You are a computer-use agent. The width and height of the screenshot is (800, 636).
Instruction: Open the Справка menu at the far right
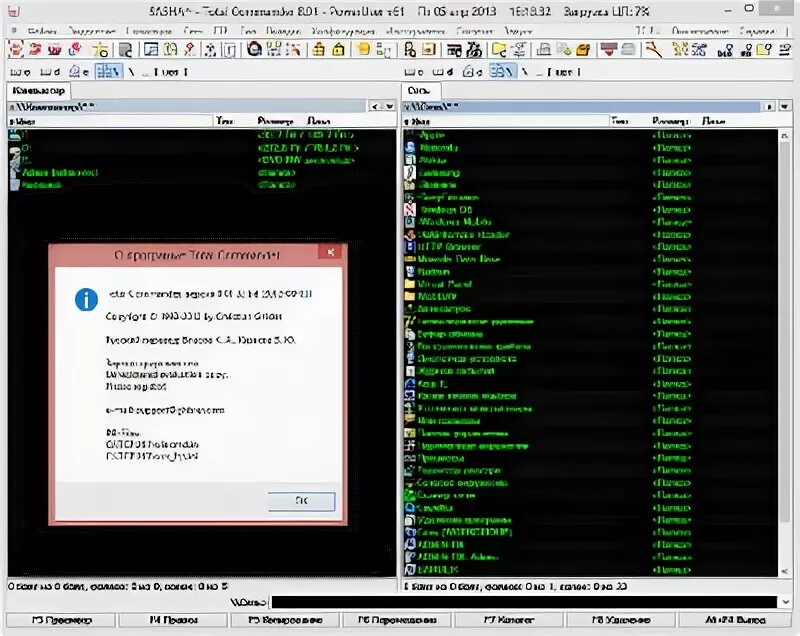(757, 31)
